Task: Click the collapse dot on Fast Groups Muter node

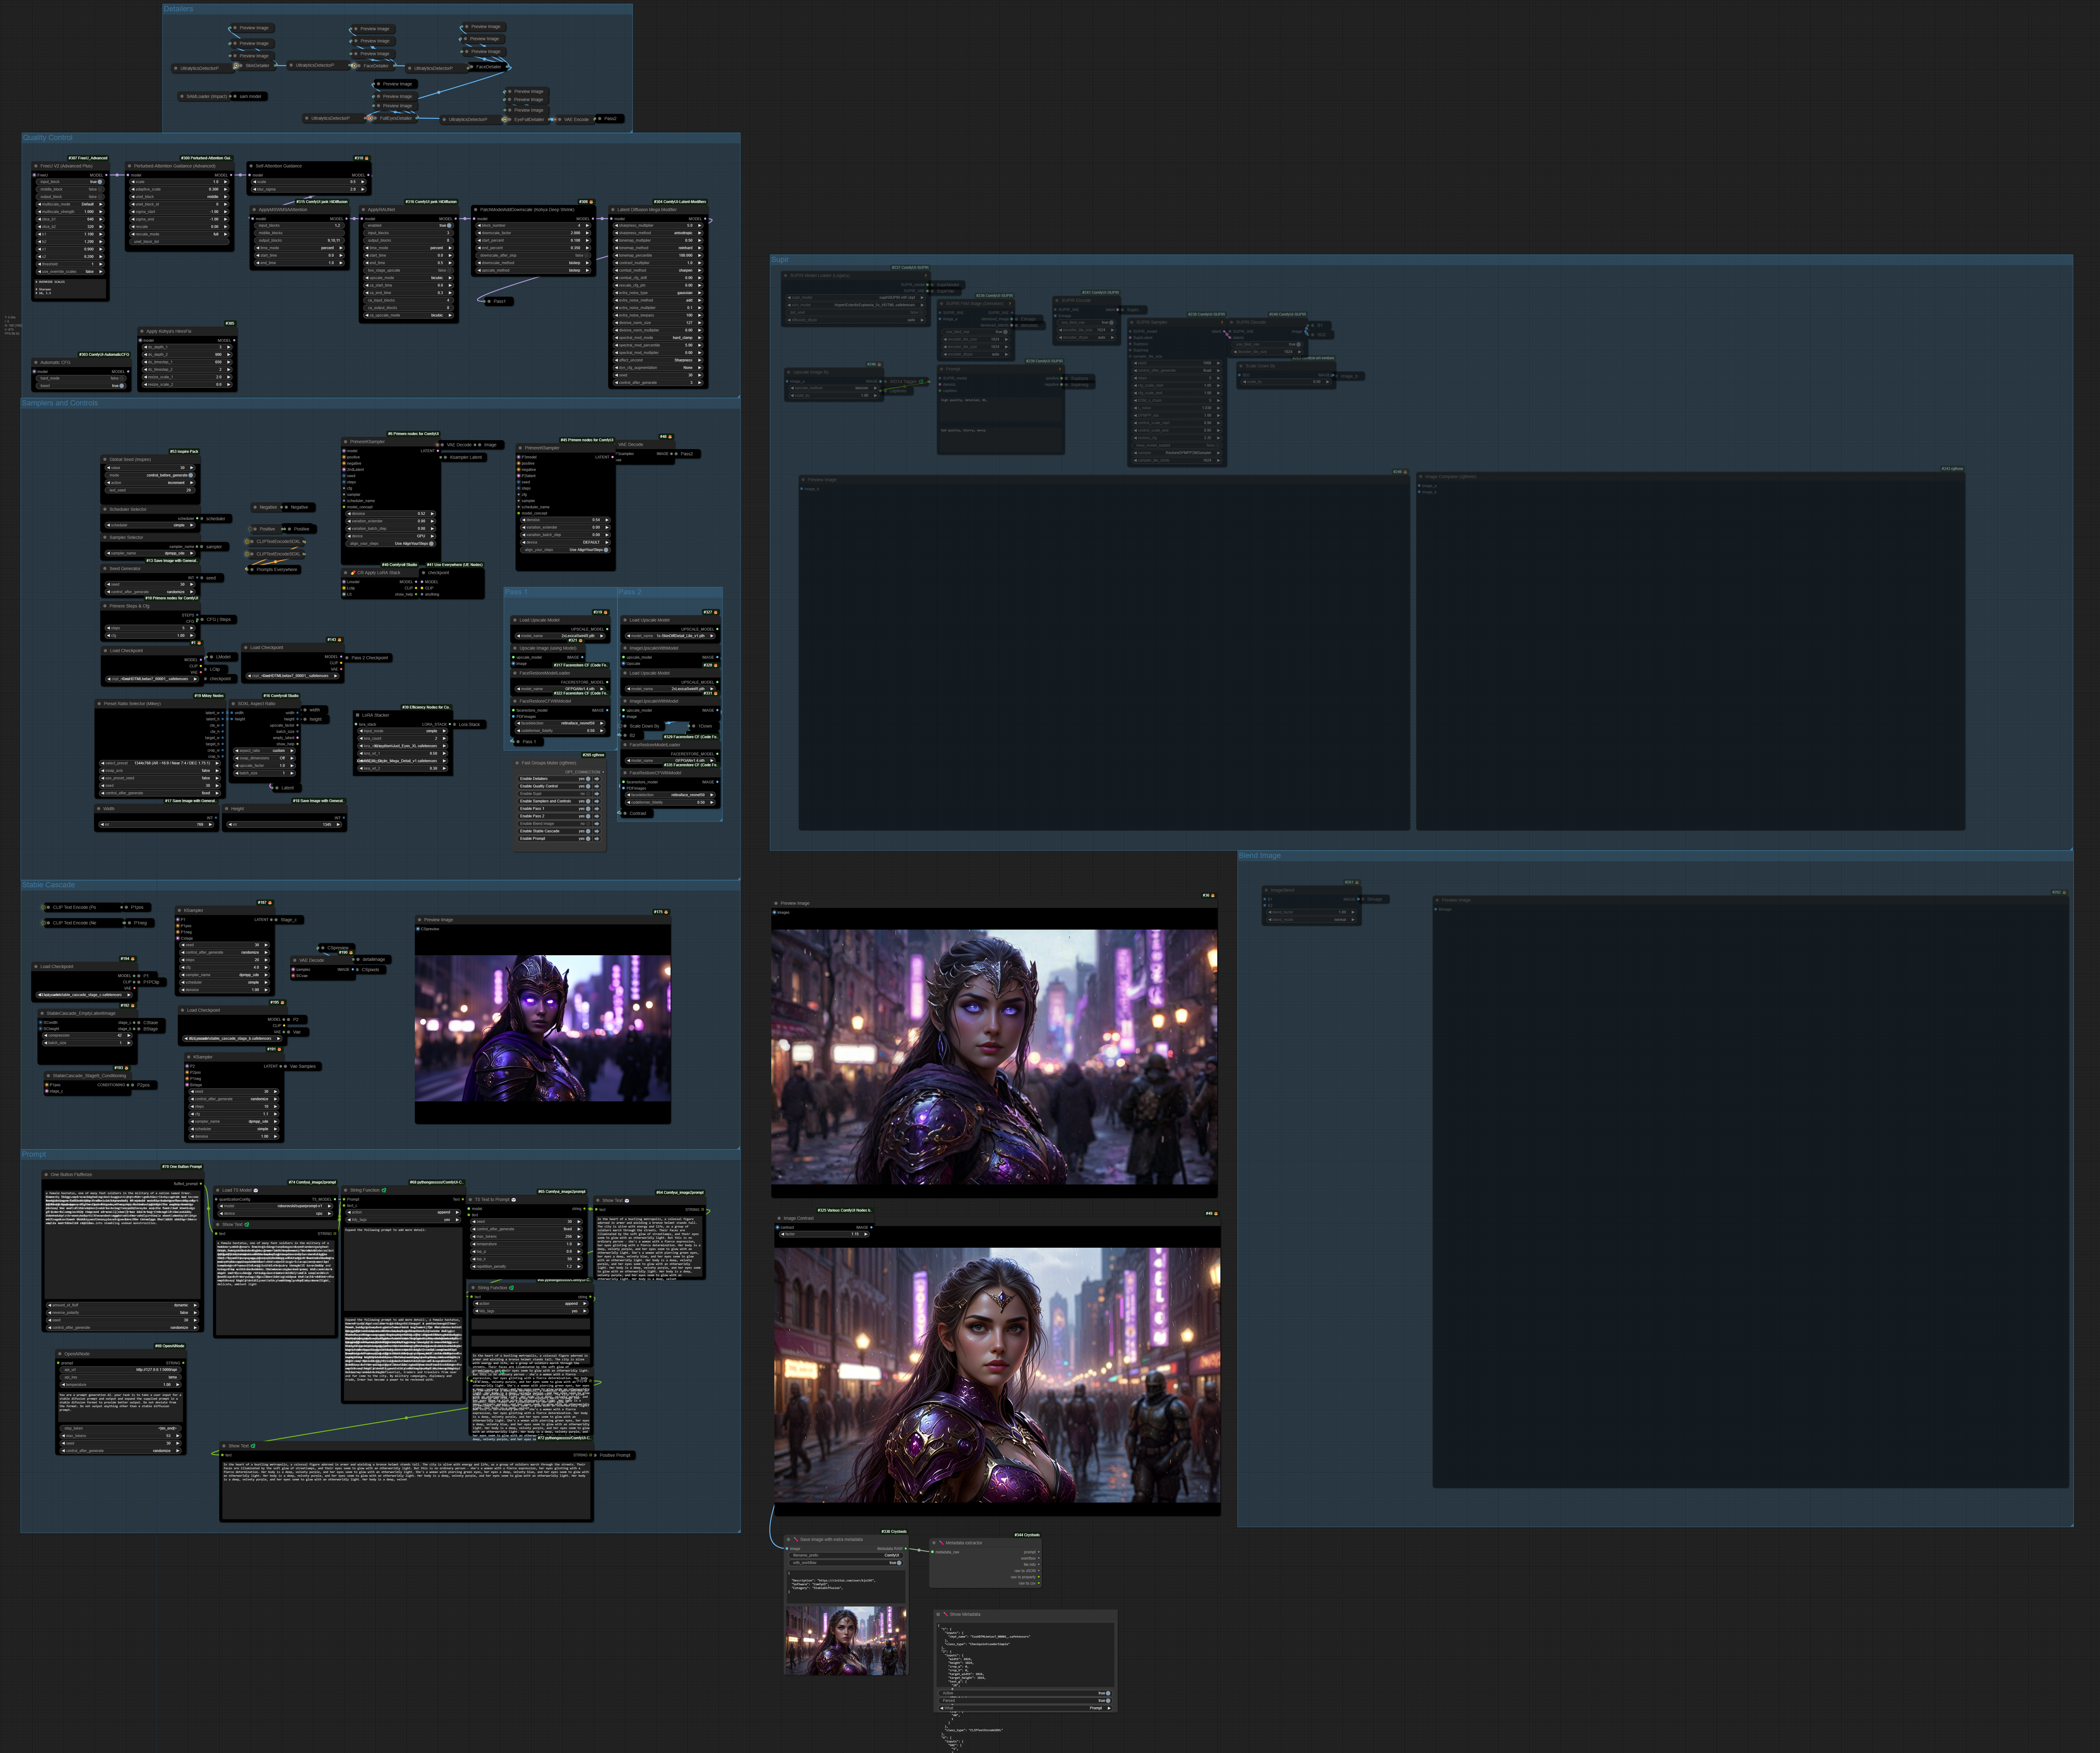Action: (x=517, y=763)
